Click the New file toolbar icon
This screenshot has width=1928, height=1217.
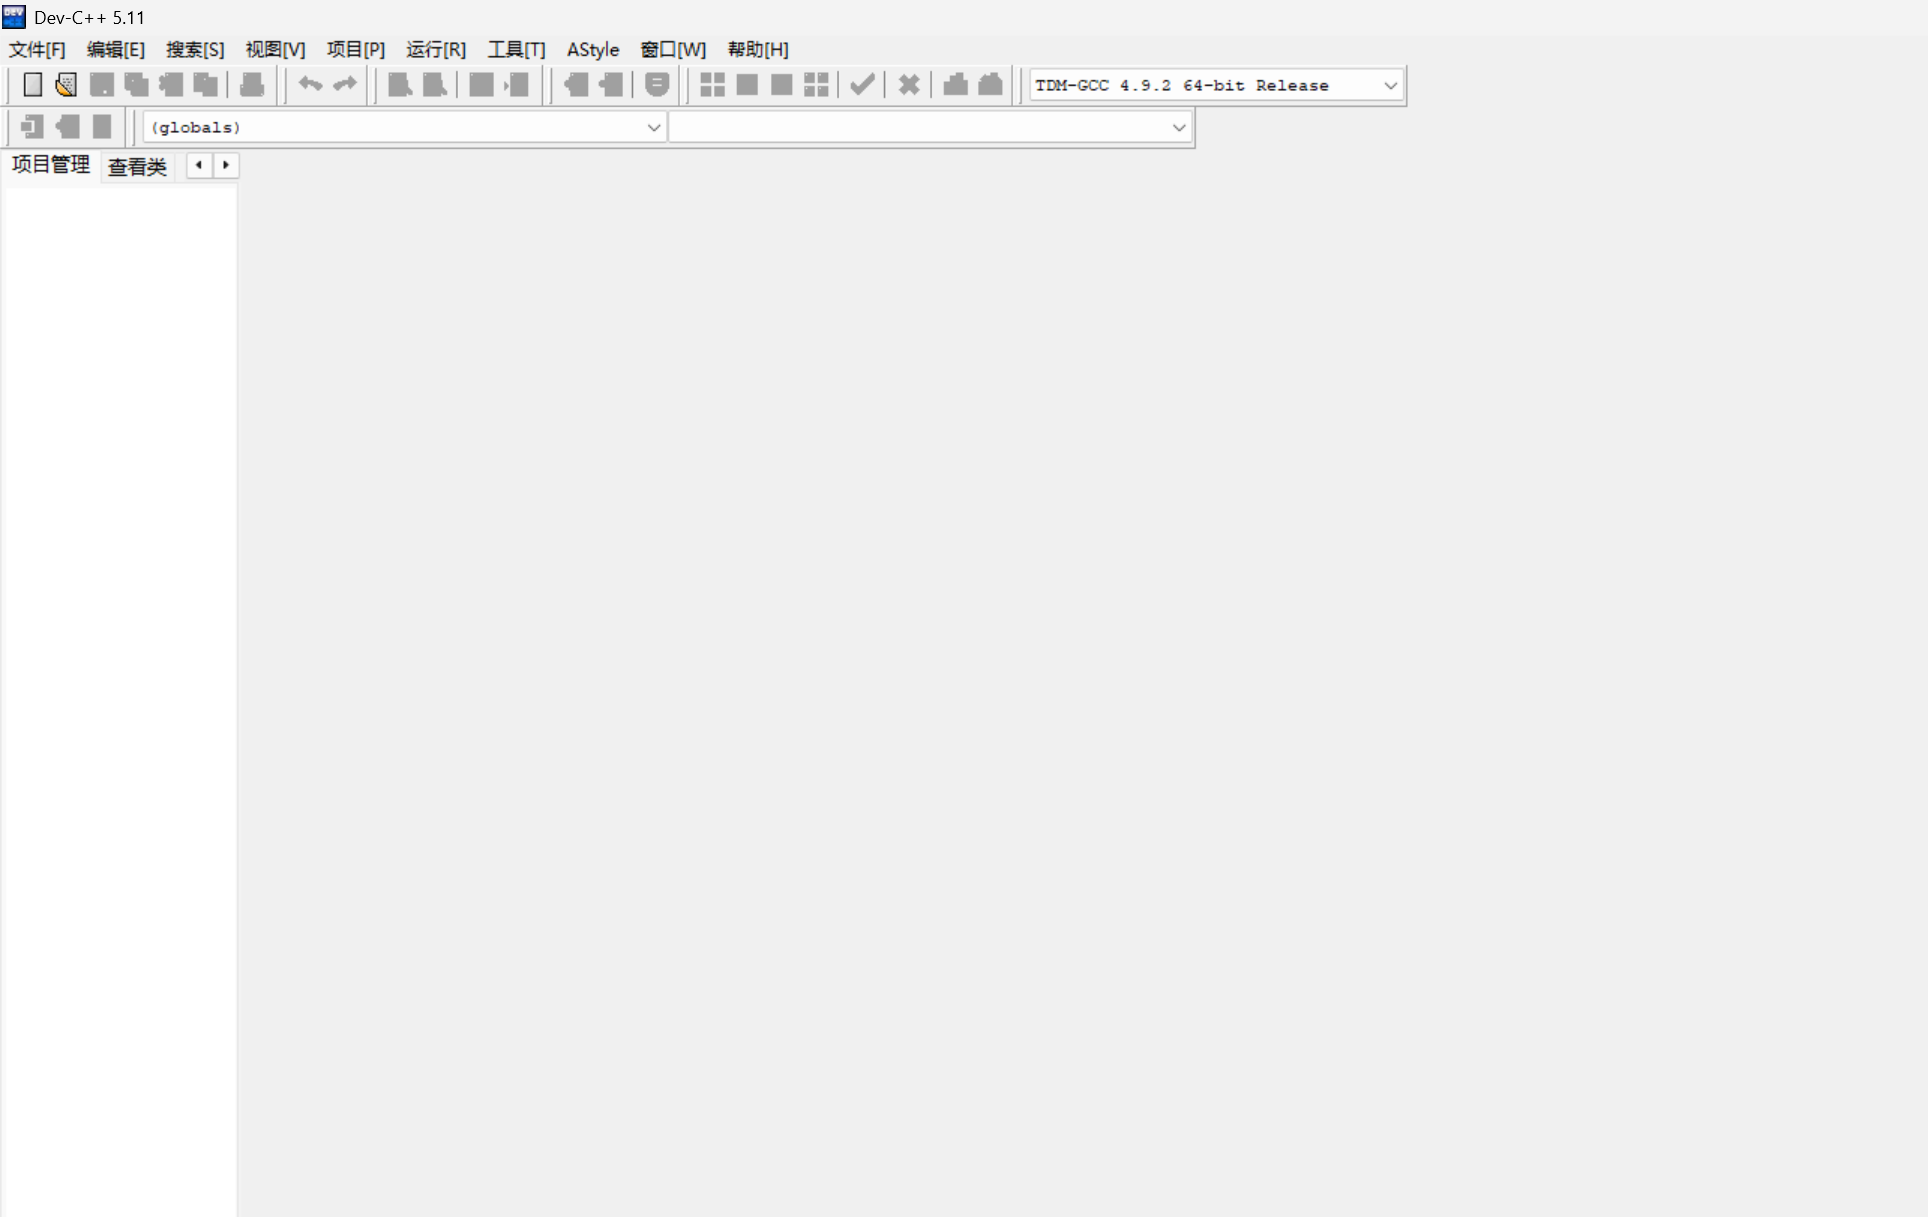[32, 85]
